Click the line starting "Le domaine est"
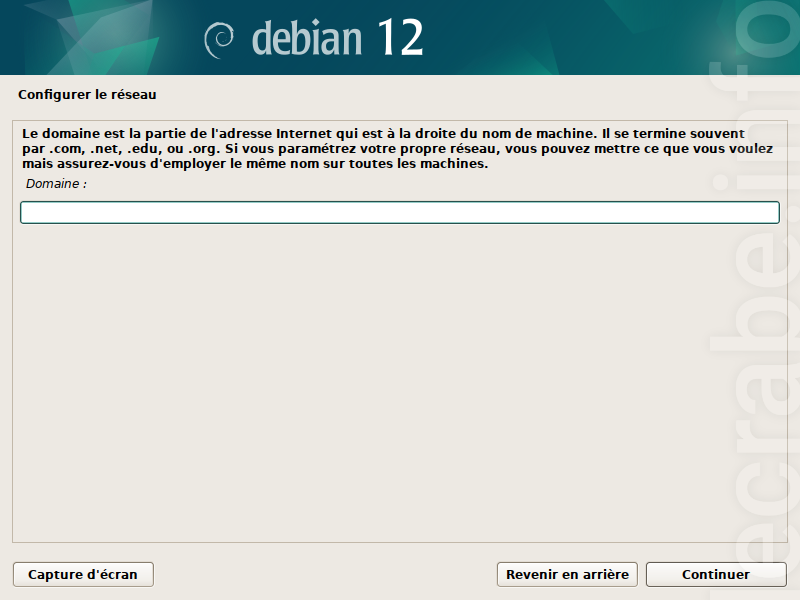Viewport: 800px width, 600px height. [x=383, y=134]
